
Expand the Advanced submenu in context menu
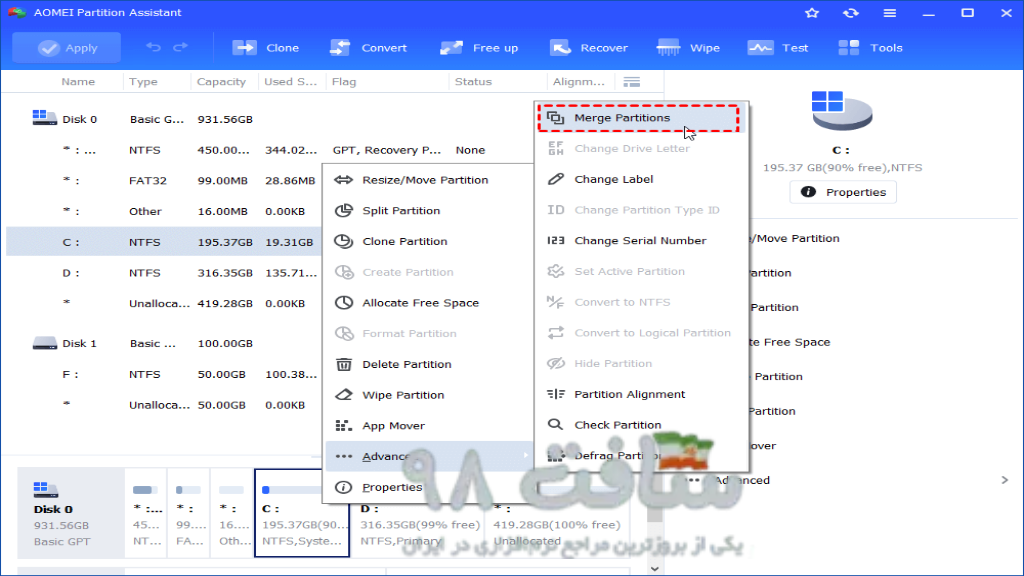coord(429,456)
